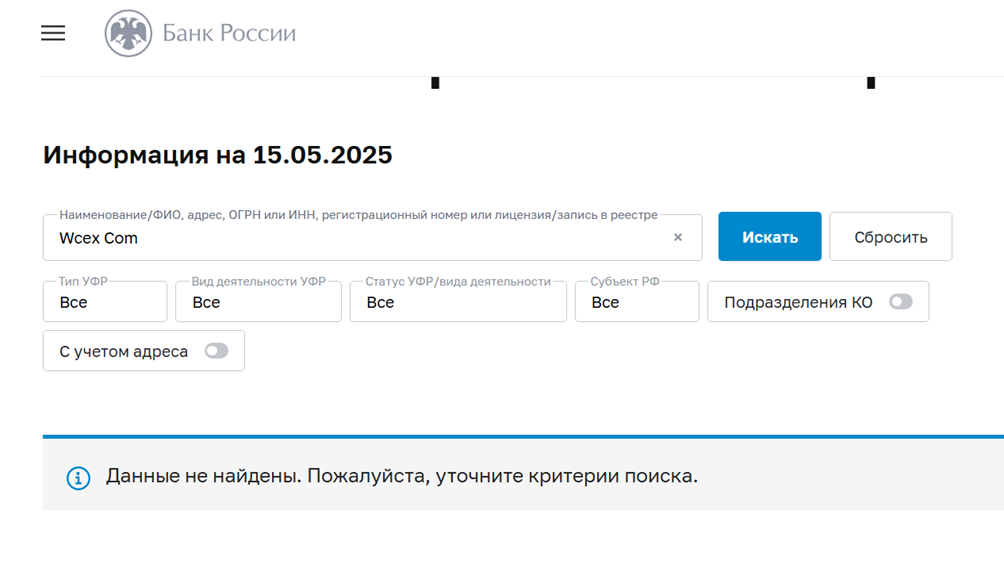Expand the Тип УФР dropdown
Screen dimensions: 1004x568
coord(105,302)
